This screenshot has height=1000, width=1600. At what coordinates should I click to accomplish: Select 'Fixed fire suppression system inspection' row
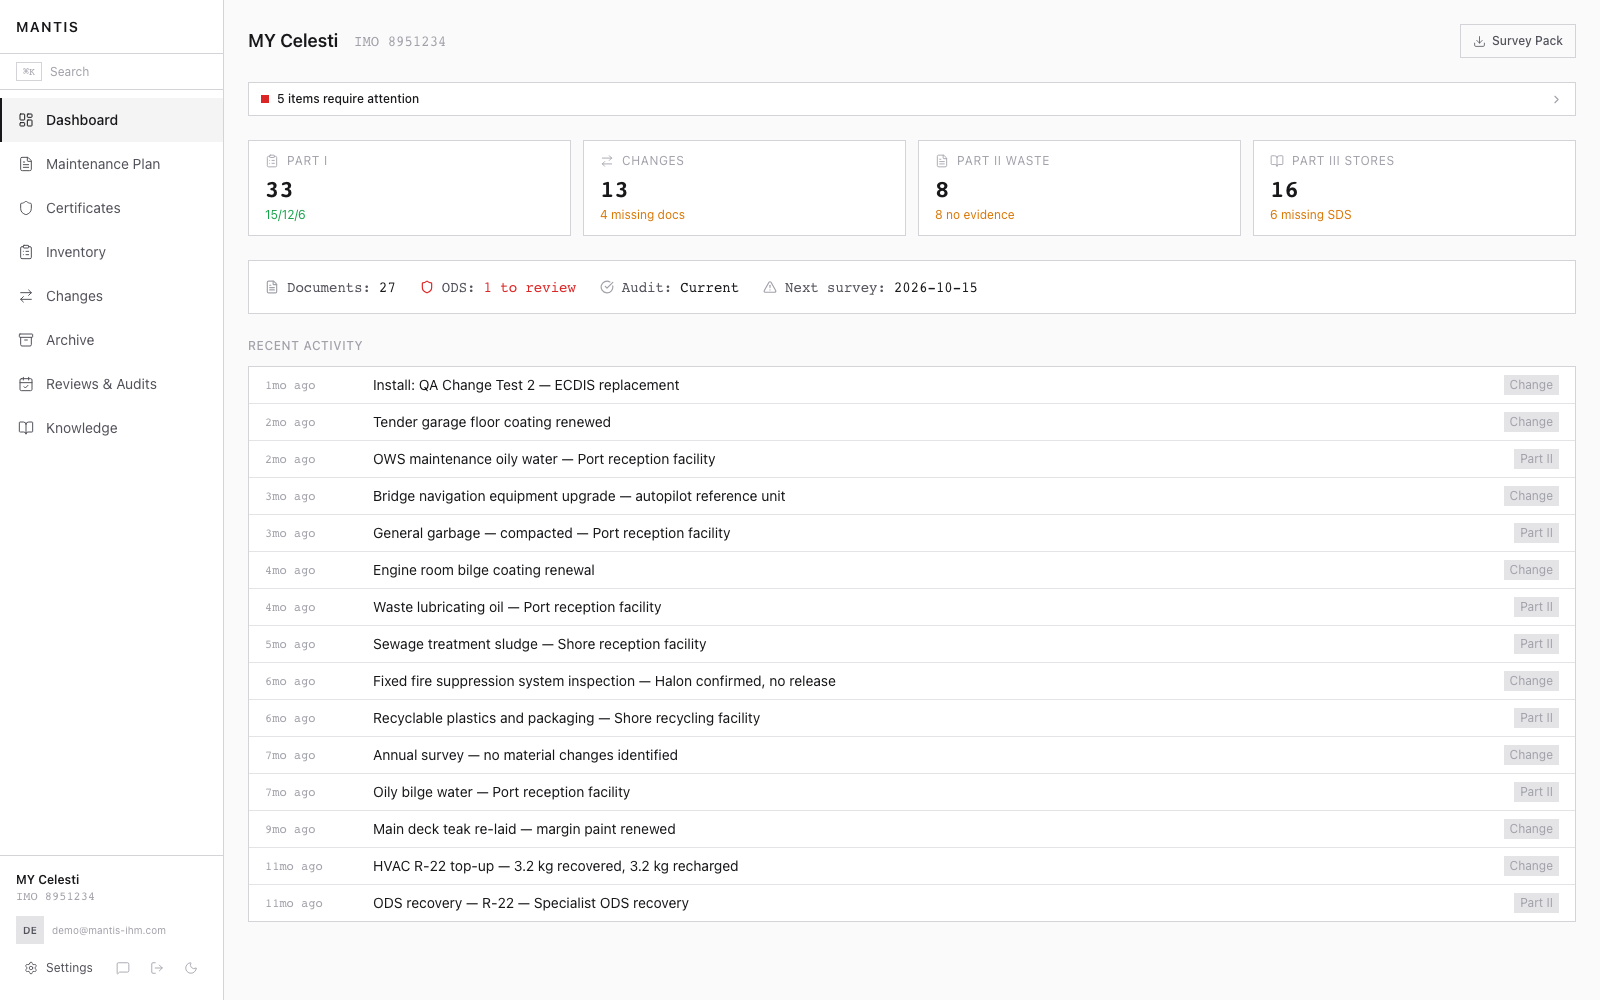point(912,681)
